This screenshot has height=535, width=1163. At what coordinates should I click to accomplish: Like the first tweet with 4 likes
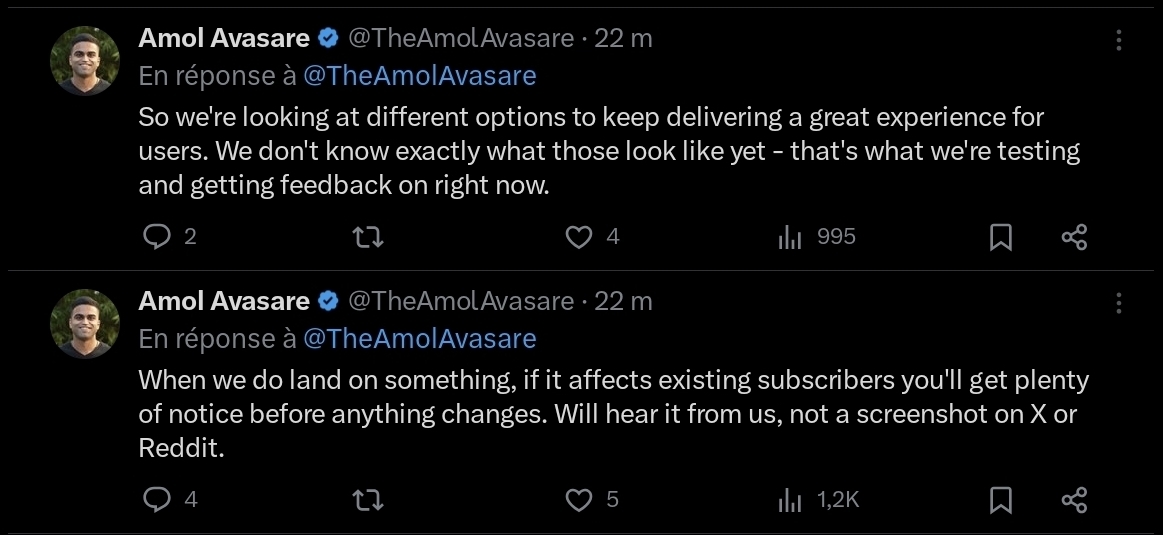(x=580, y=237)
